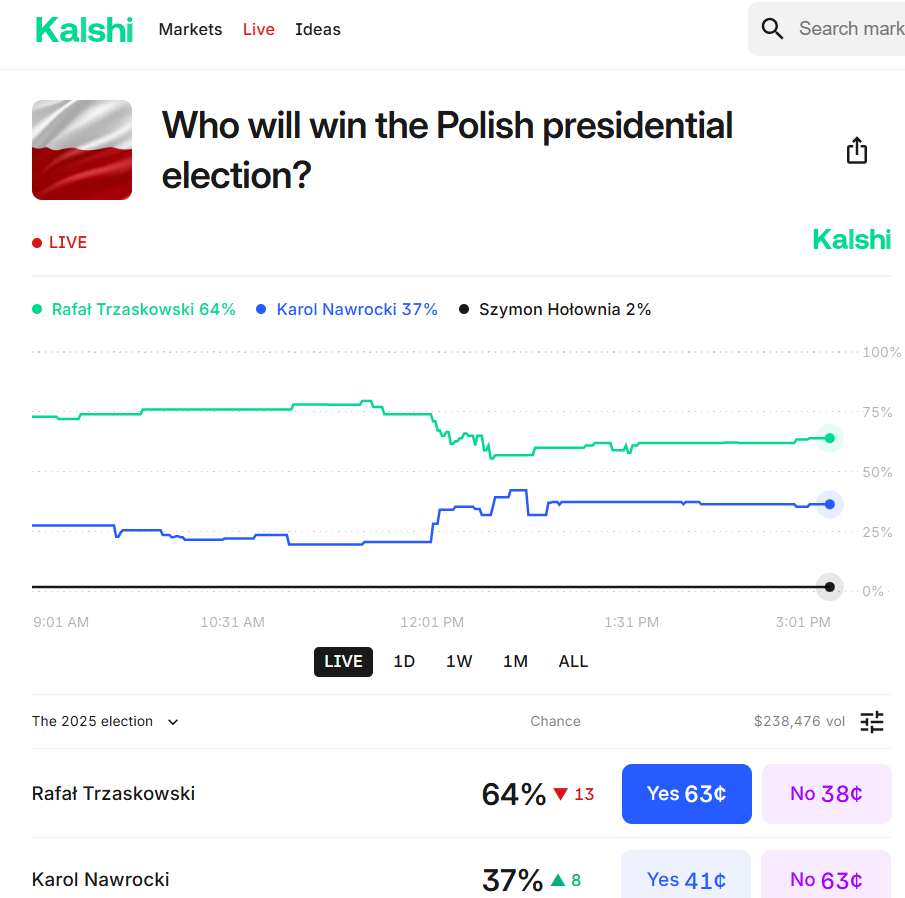Click the search magnifier icon

(x=772, y=29)
